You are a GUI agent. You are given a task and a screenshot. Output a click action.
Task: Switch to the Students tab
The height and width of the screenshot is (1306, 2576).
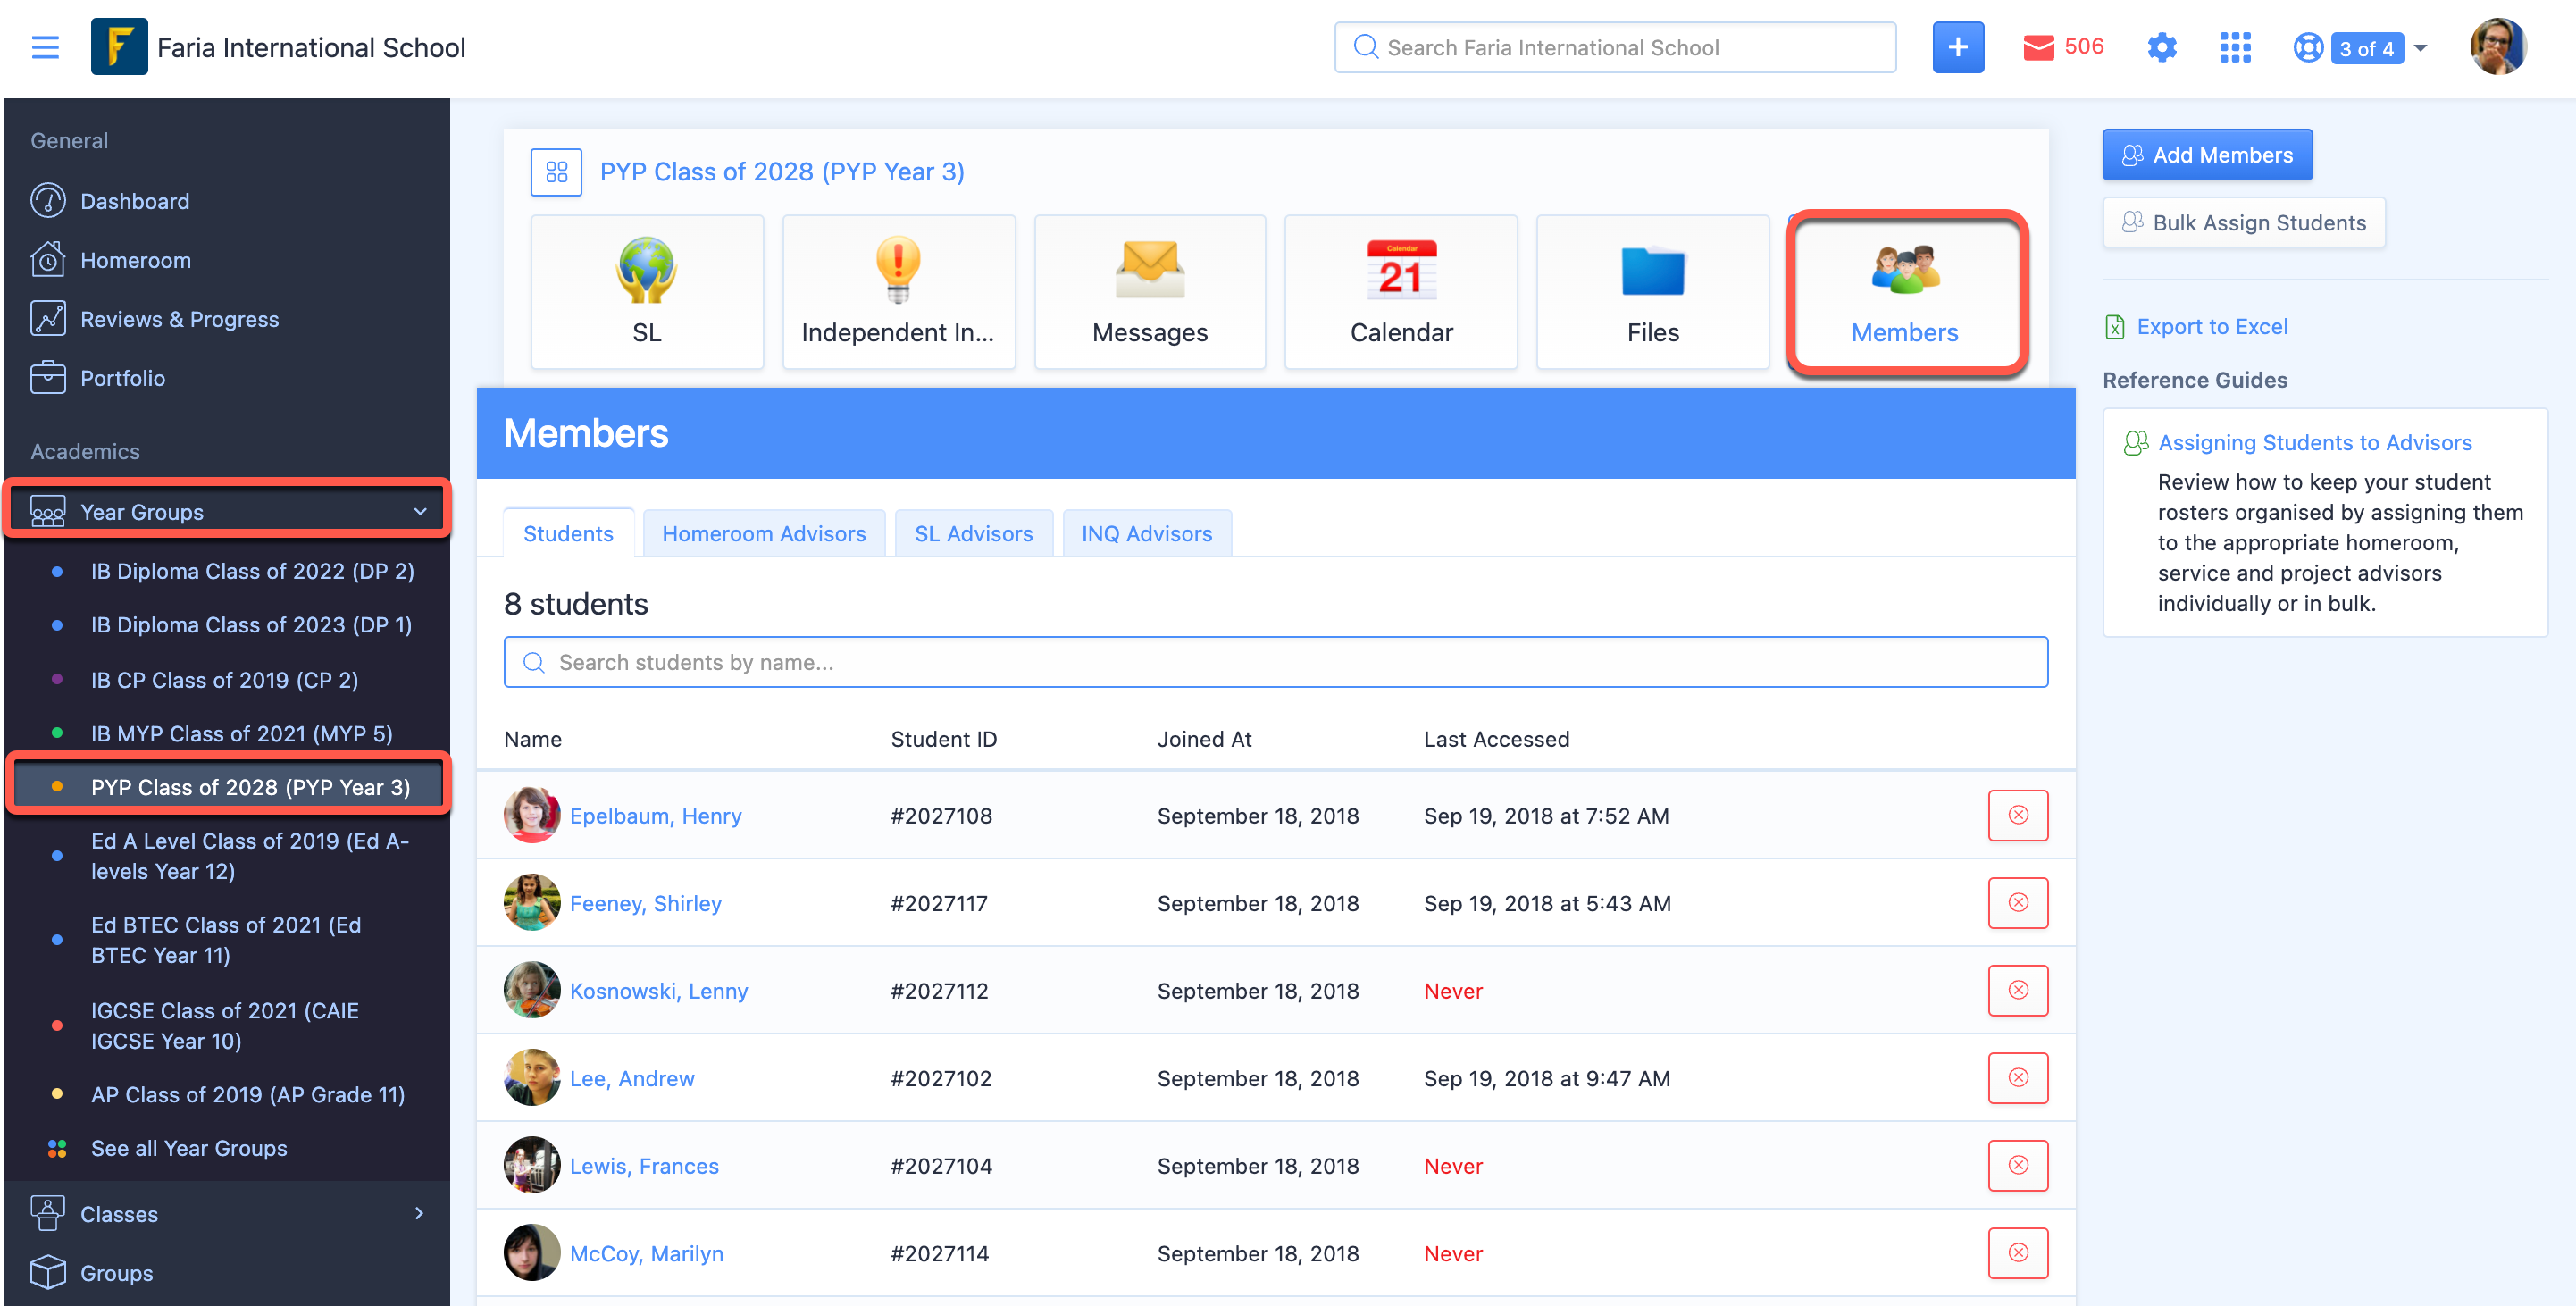568,533
